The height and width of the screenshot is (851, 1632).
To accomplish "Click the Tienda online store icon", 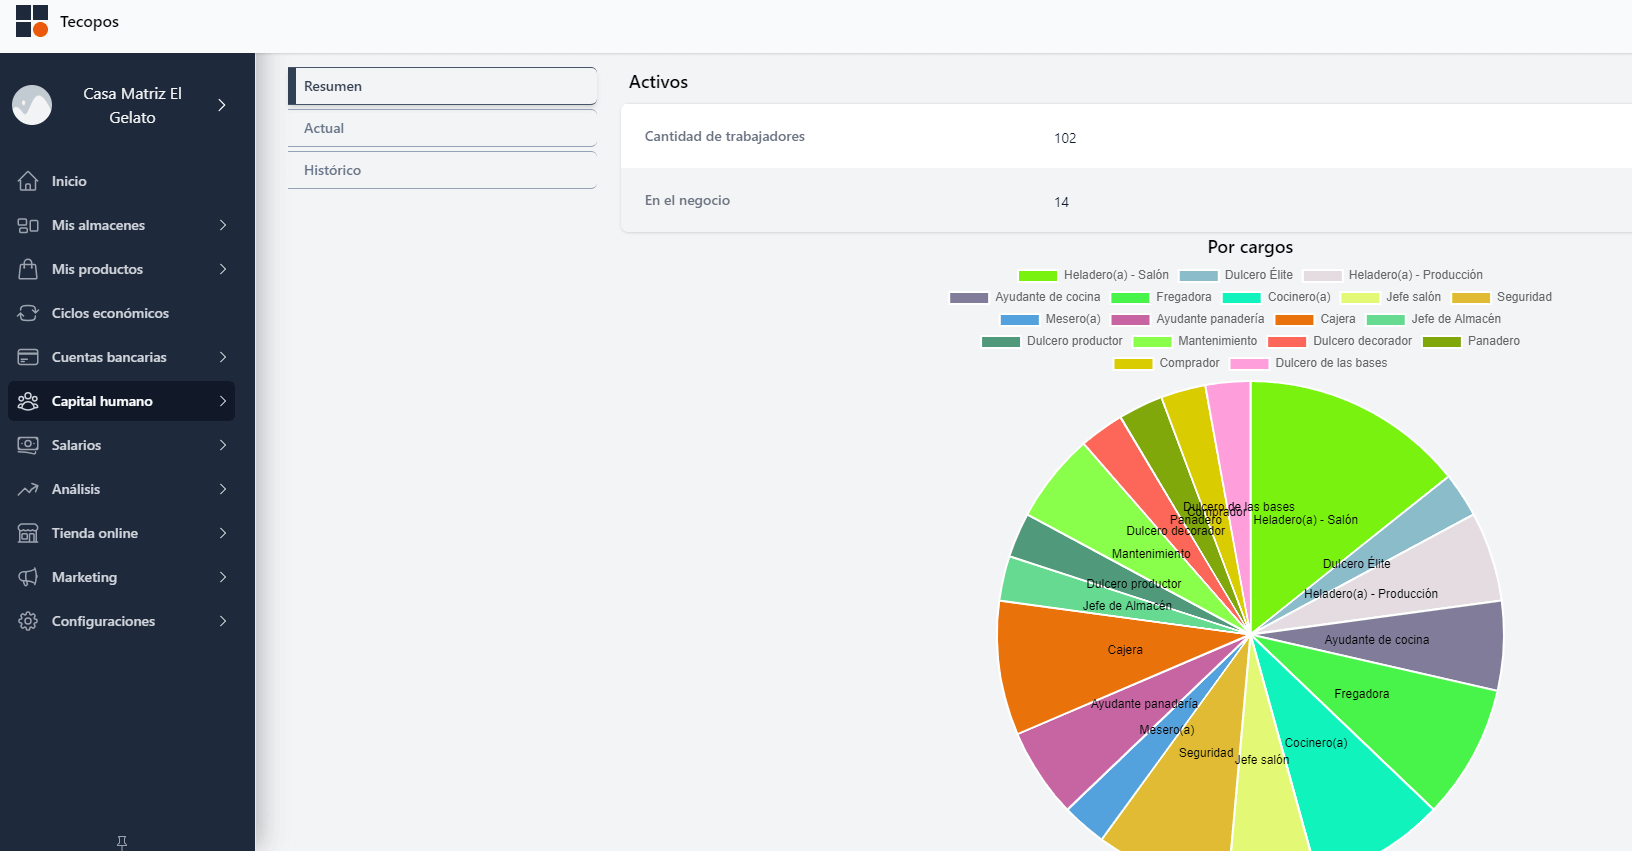I will tap(28, 533).
